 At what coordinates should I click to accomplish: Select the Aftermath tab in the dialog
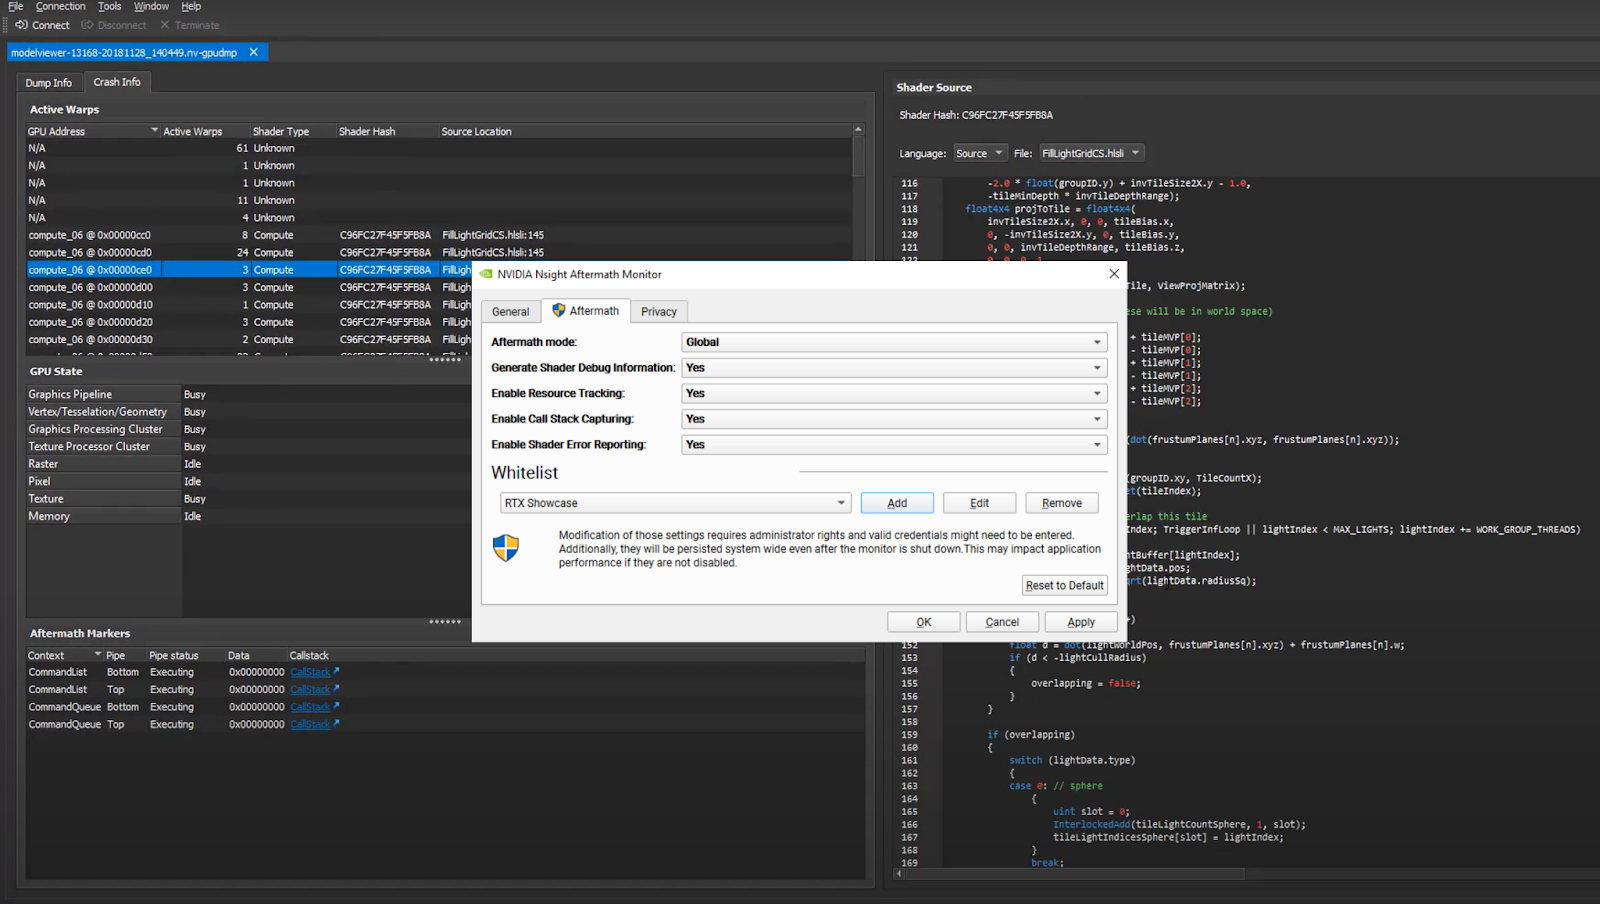point(586,311)
